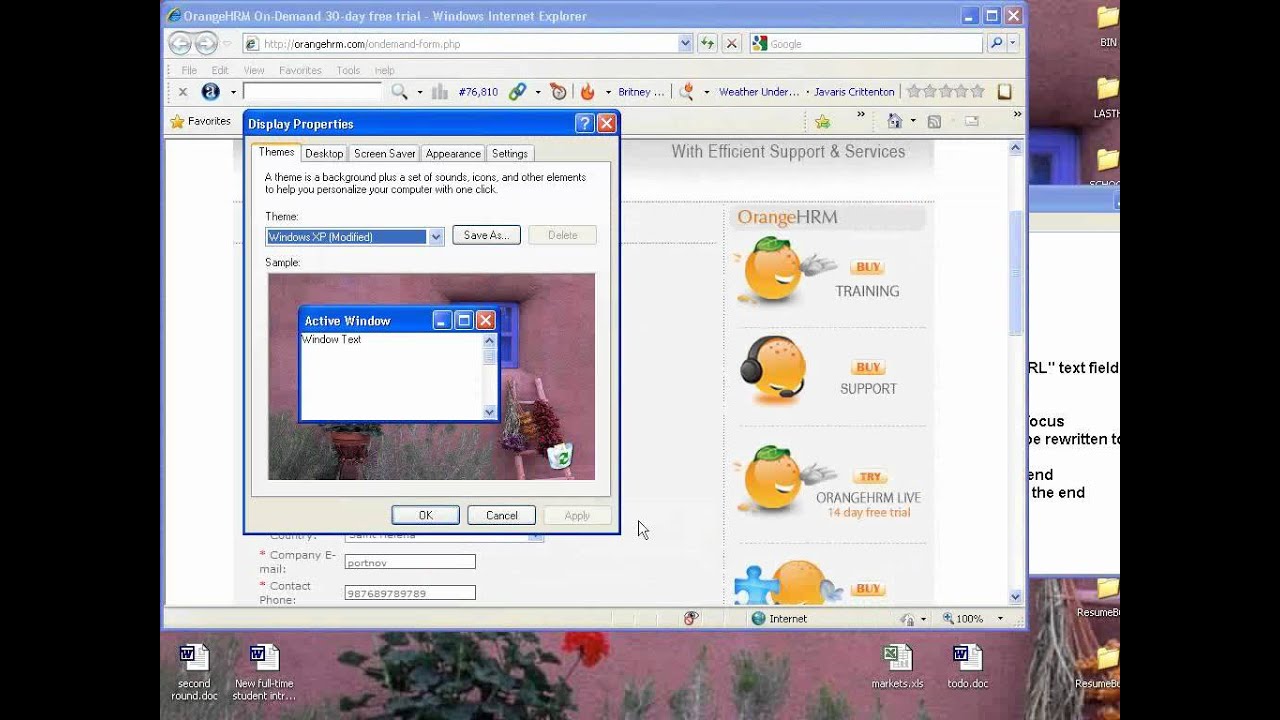Open todo.doc desktop icon

pos(967,666)
